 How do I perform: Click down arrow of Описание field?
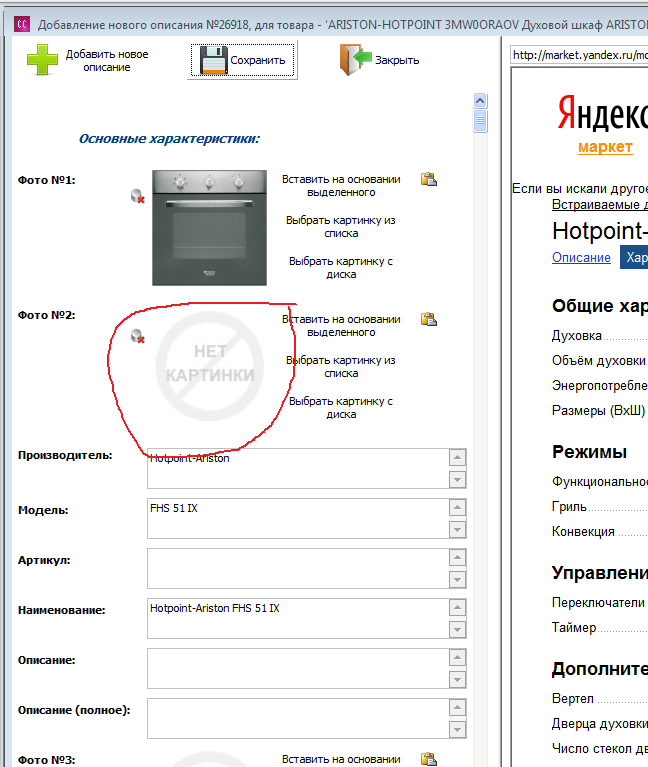click(457, 679)
